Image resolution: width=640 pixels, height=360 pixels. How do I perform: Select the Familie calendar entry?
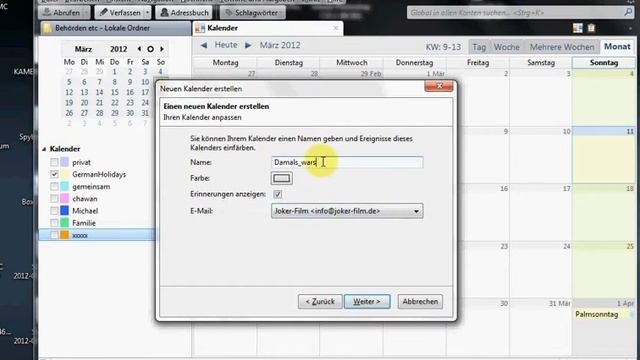(x=84, y=223)
